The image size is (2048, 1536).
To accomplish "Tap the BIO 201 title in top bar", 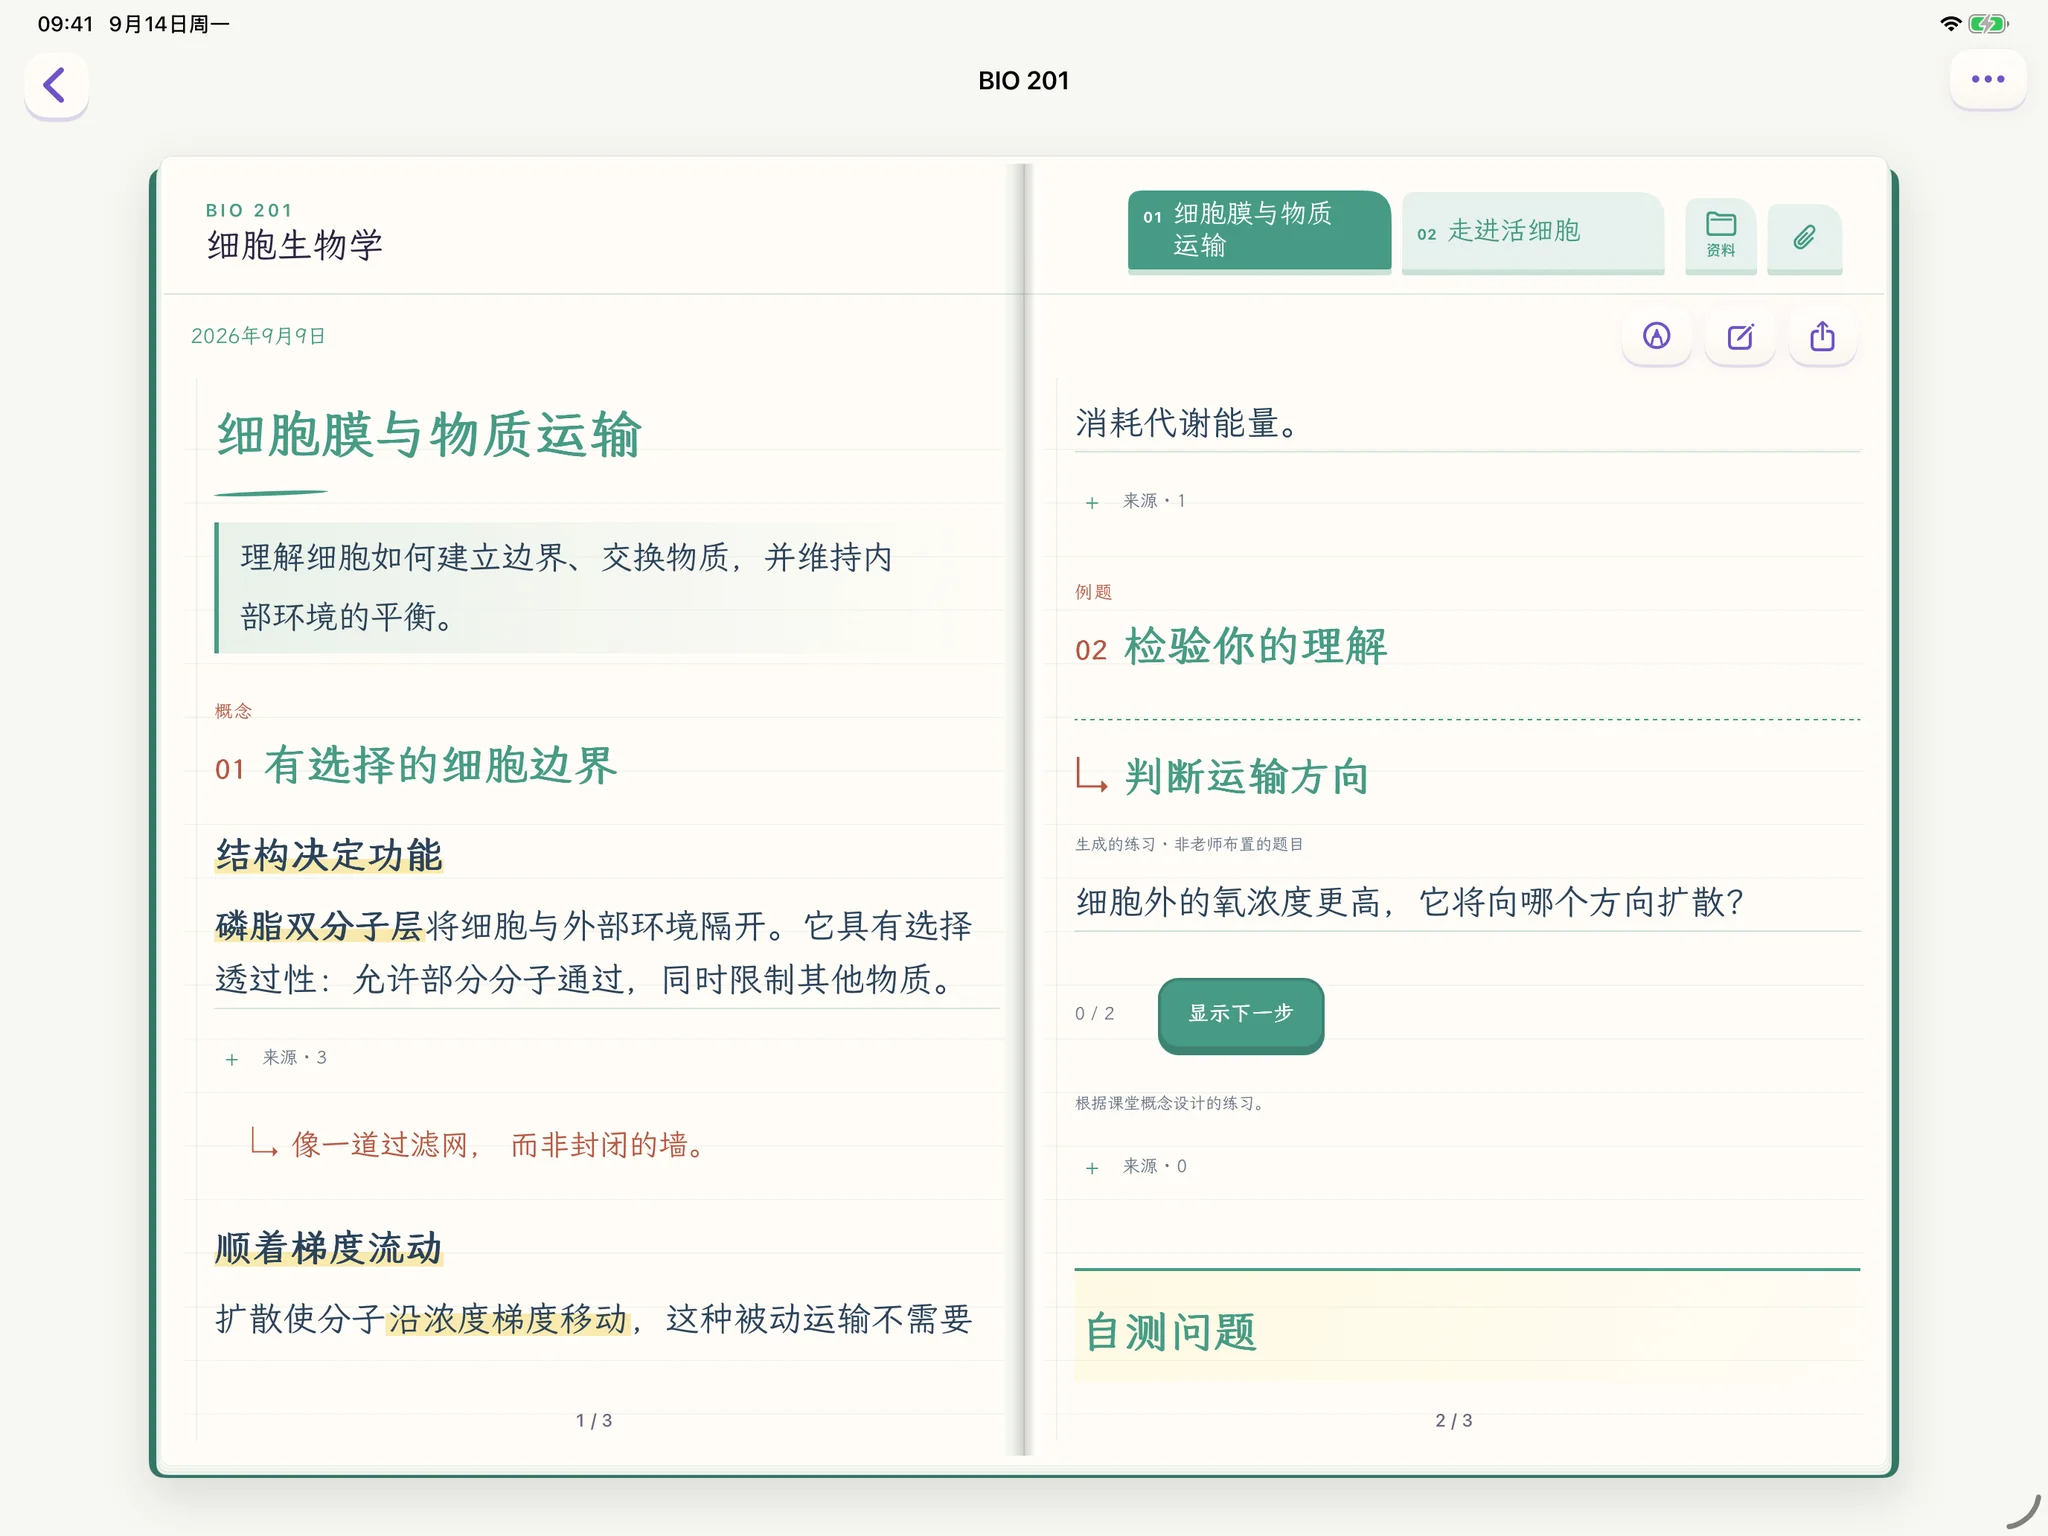I will 1023,81.
